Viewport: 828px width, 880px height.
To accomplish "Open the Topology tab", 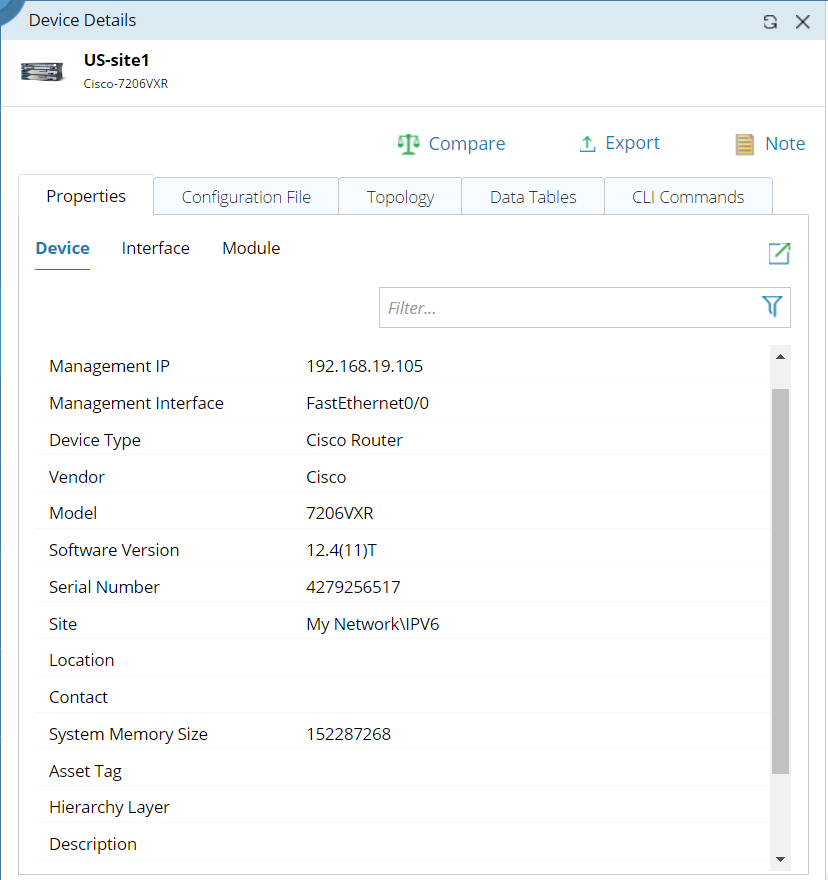I will click(400, 197).
